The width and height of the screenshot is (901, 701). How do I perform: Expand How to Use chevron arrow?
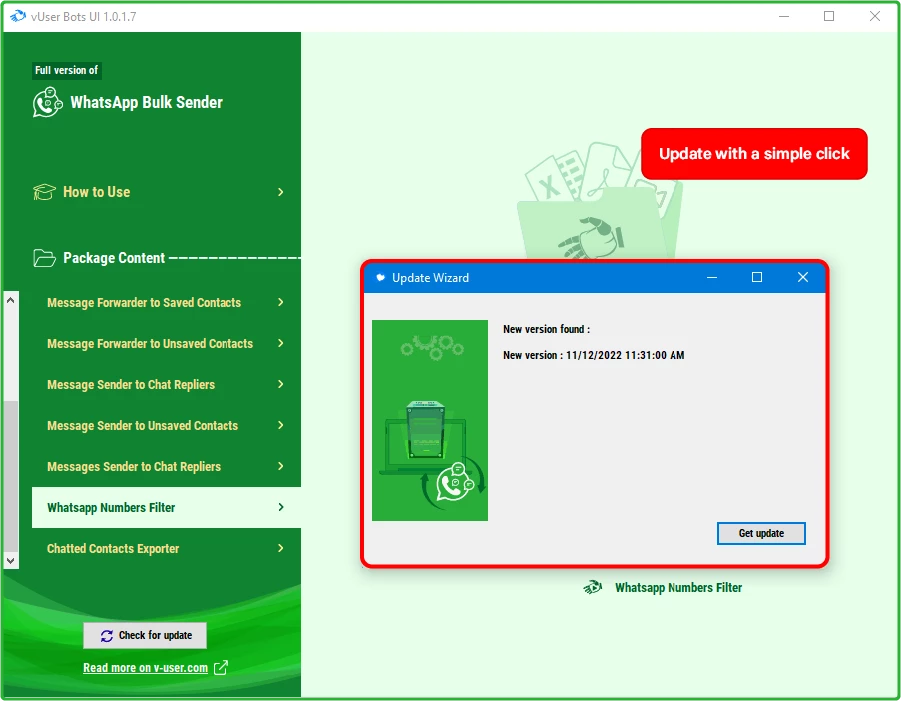(x=280, y=192)
